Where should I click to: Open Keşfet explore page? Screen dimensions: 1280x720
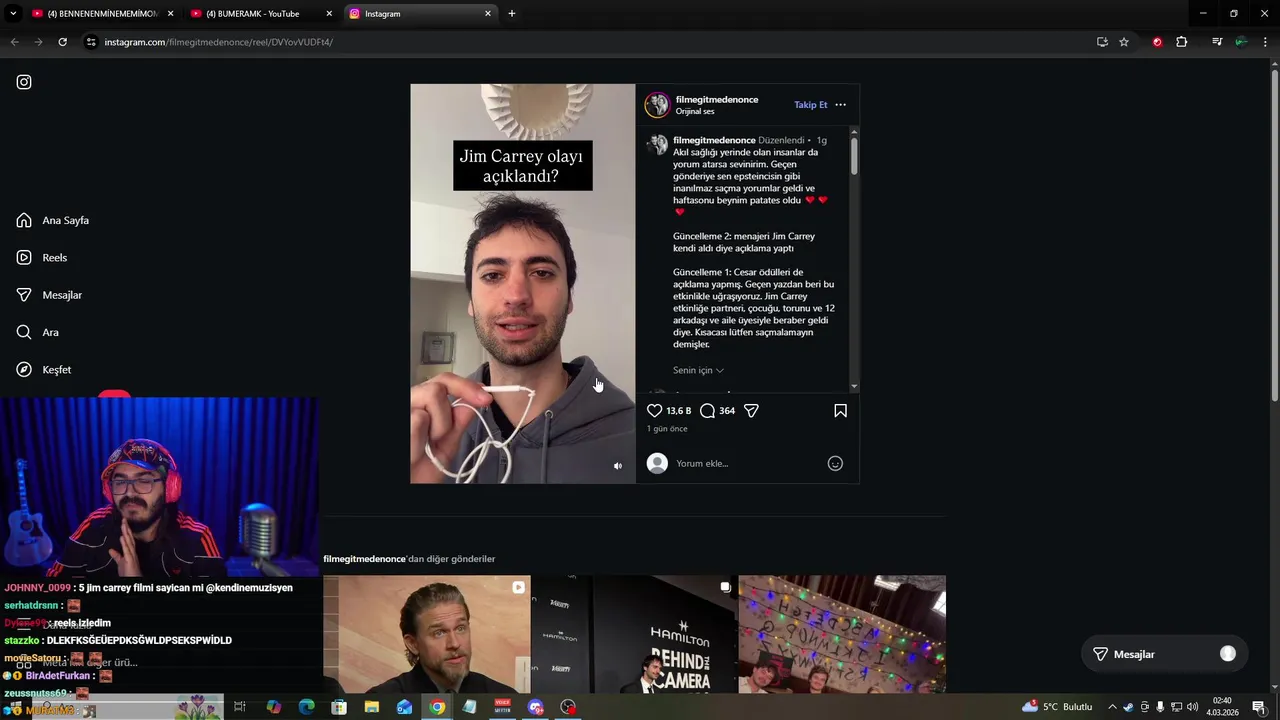click(44, 369)
